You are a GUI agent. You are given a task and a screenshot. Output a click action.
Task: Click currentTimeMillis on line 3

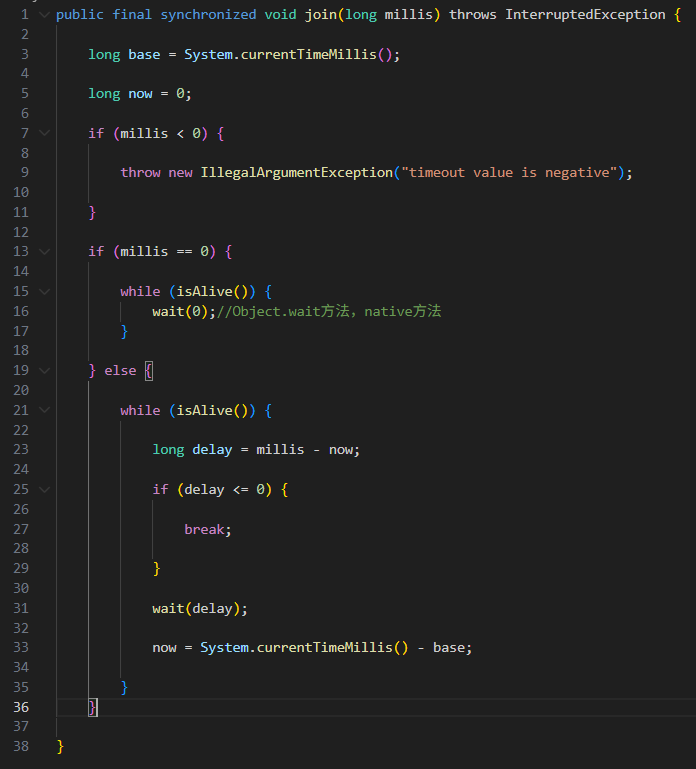point(312,54)
